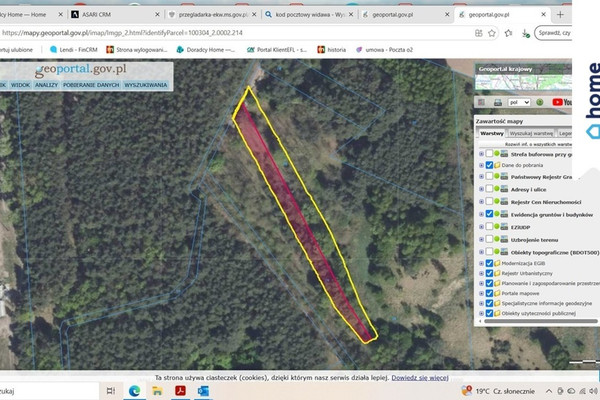Show hidden system tray icons chevron

pyautogui.click(x=549, y=391)
